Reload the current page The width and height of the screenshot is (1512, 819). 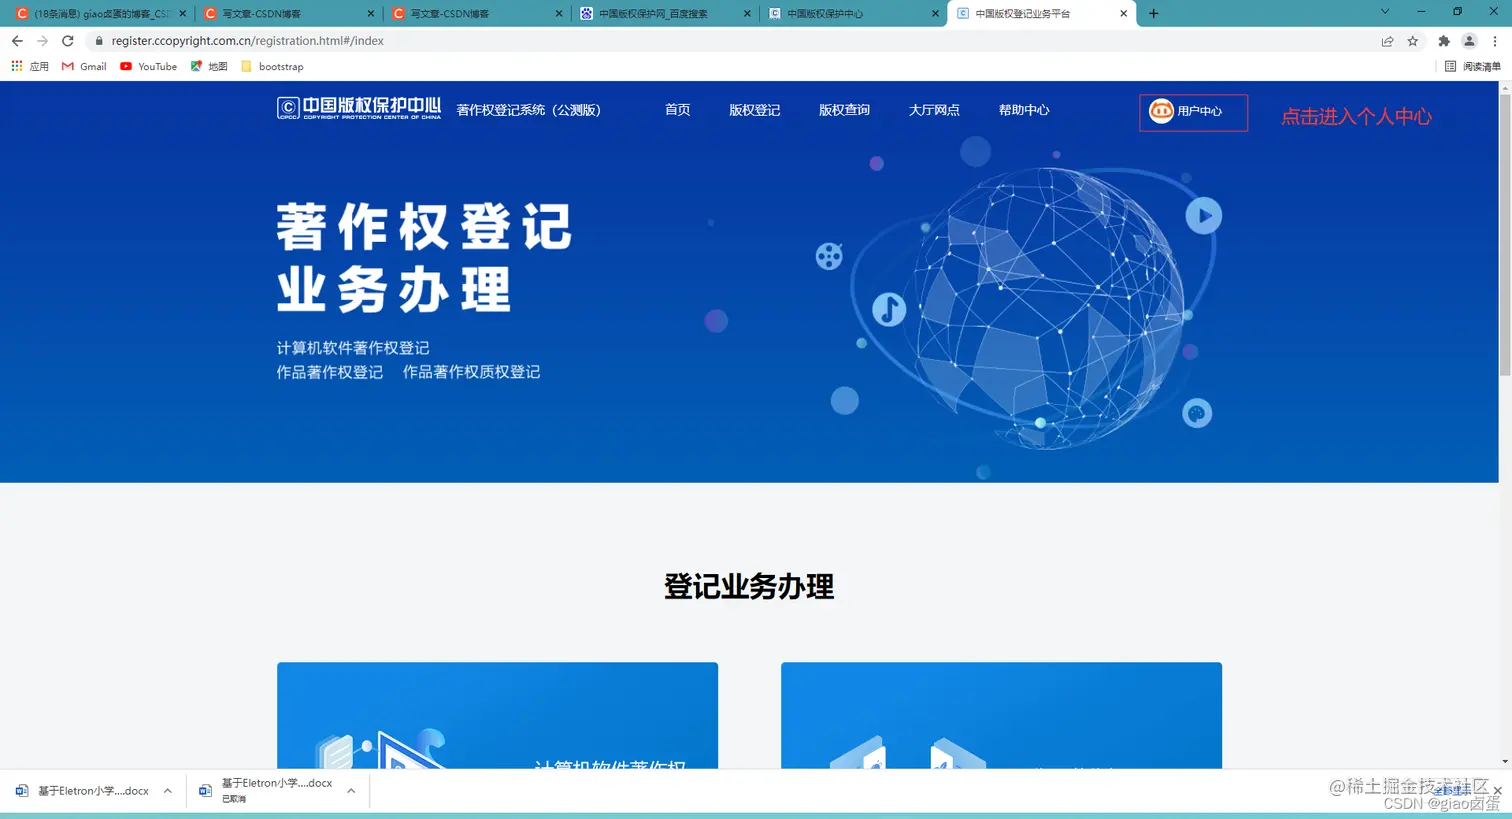coord(67,41)
